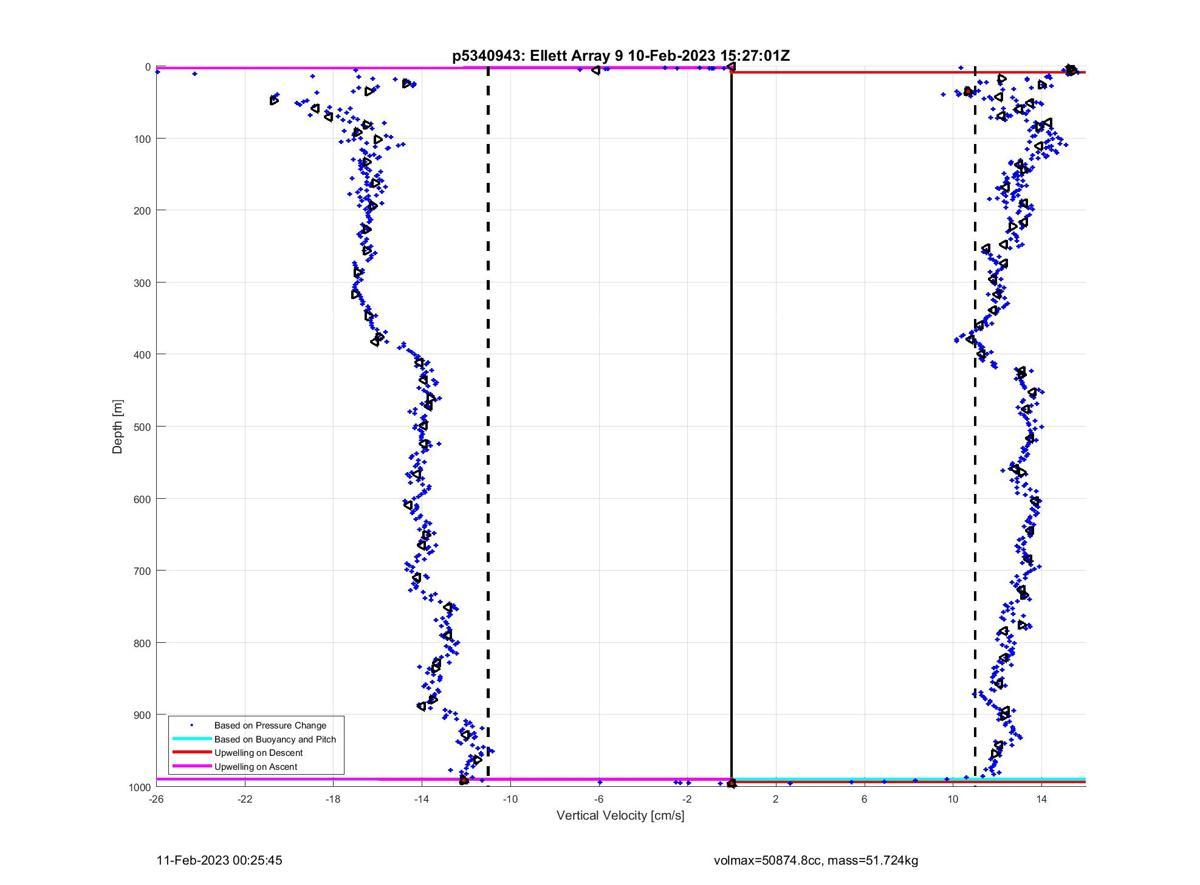Click the depth tick label '300'
This screenshot has width=1200, height=885.
(x=142, y=283)
